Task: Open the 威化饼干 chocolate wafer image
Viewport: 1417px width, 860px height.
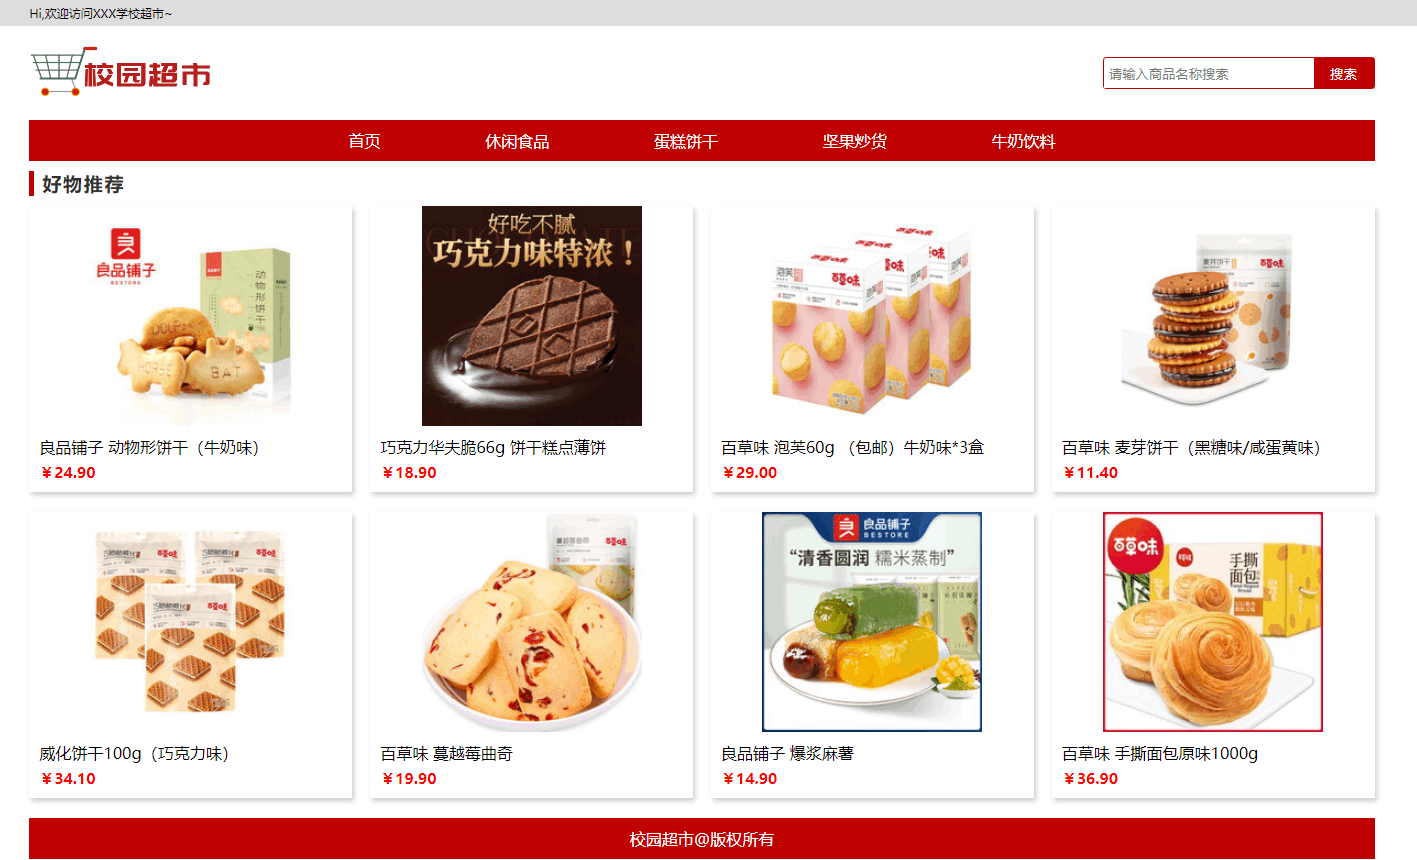Action: coord(191,622)
